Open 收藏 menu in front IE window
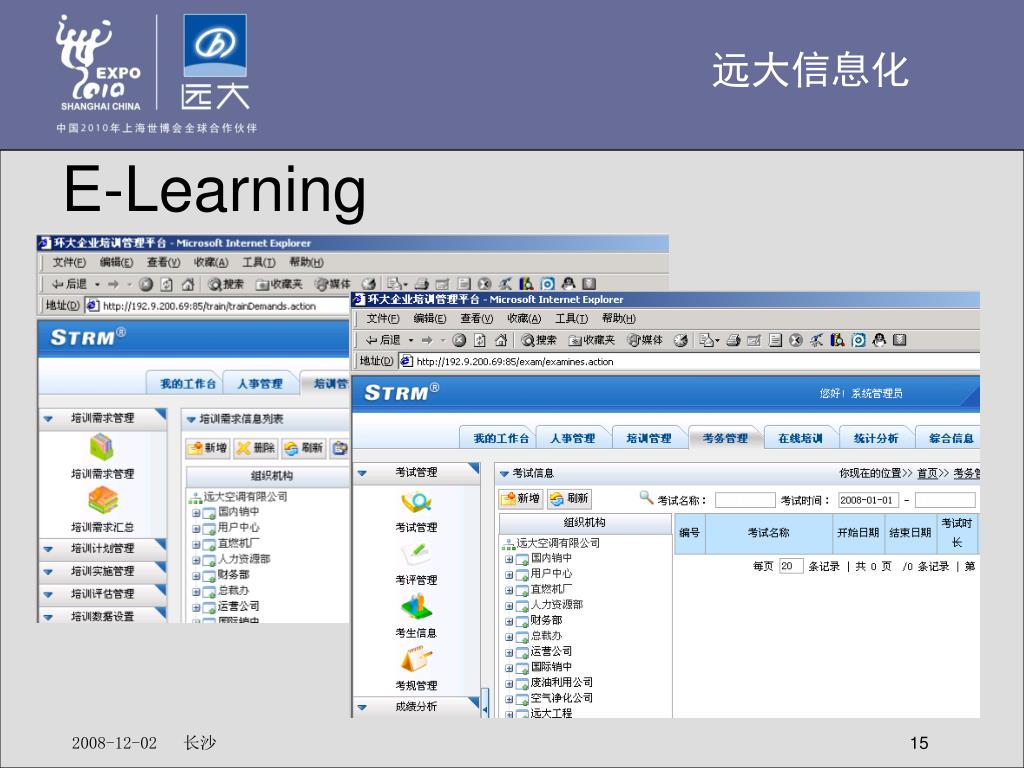Screen dimensions: 1024x768 pyautogui.click(x=524, y=319)
